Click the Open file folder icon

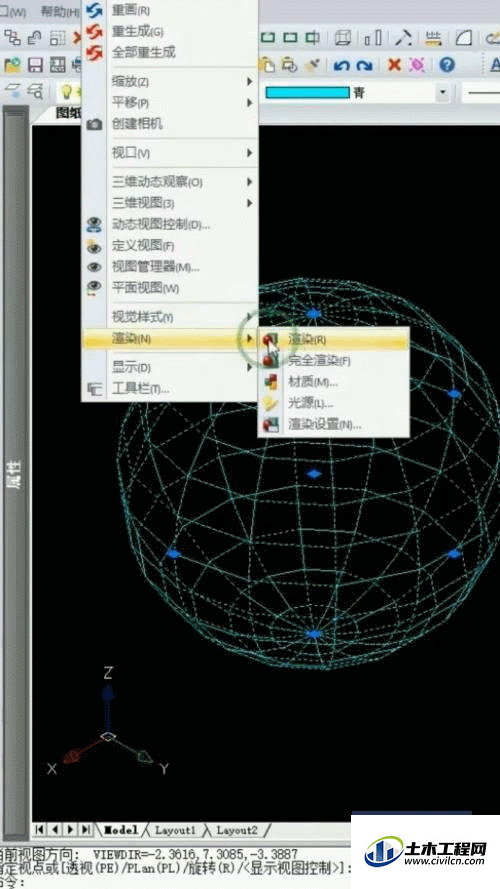pos(12,65)
